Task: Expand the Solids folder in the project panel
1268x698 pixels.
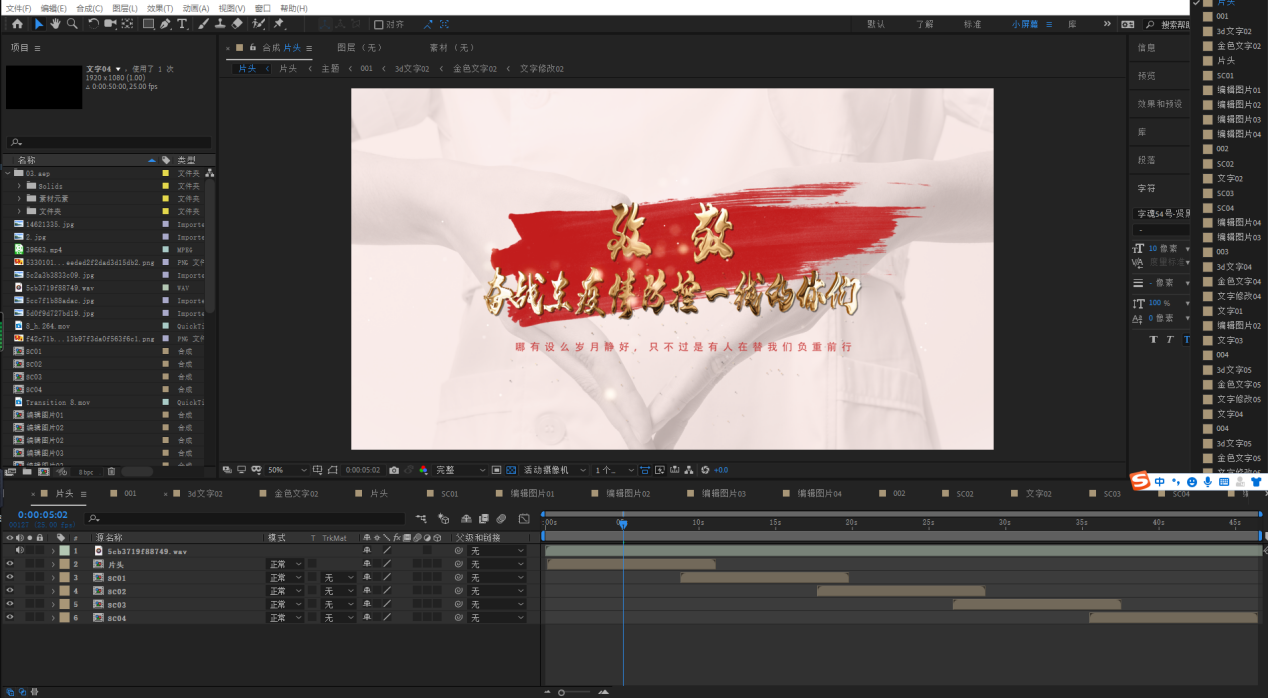Action: tap(19, 186)
